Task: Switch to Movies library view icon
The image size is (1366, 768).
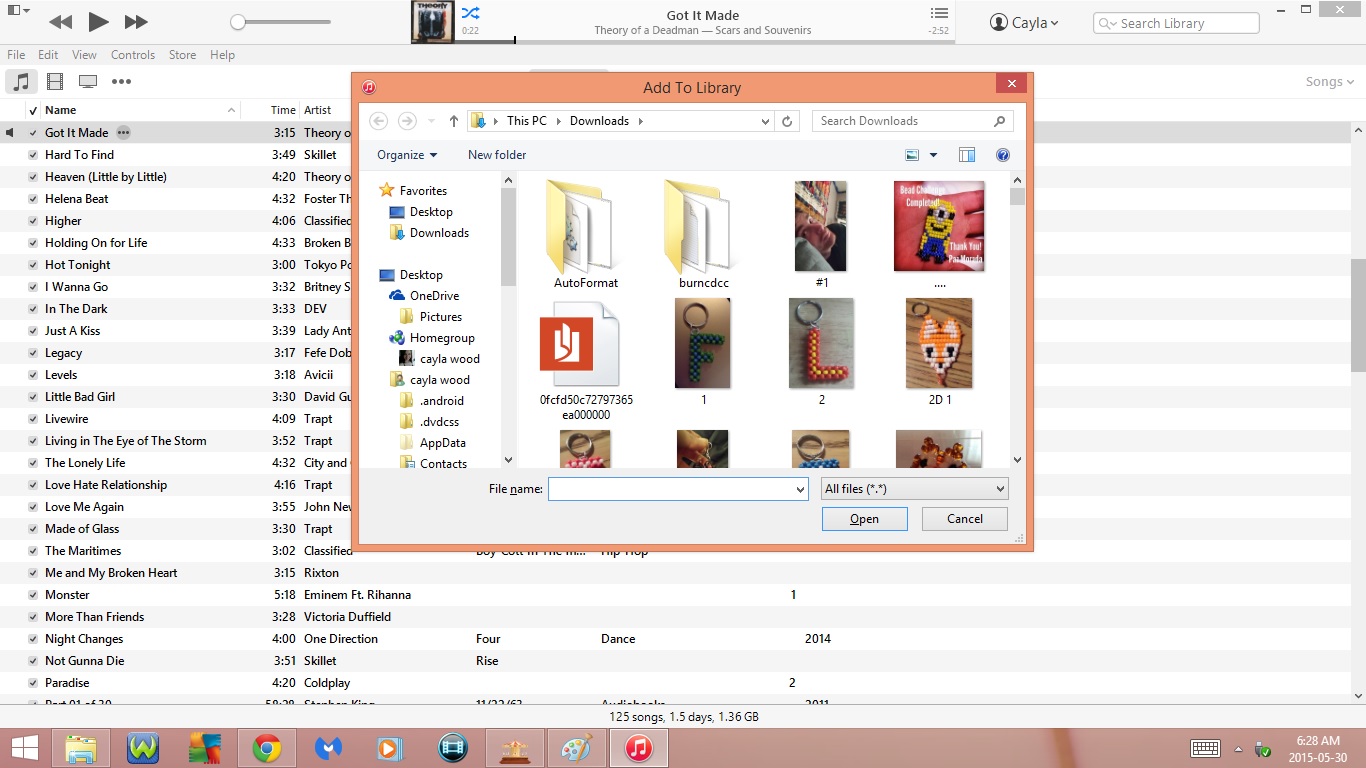Action: pos(55,82)
